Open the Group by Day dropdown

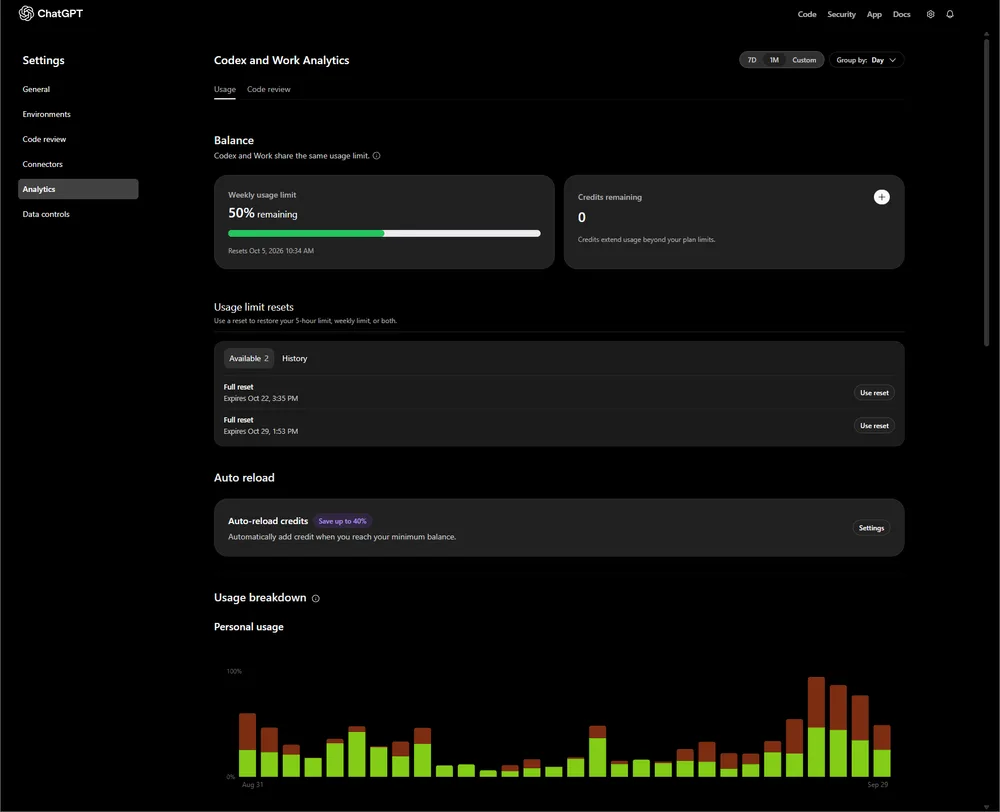pyautogui.click(x=866, y=60)
